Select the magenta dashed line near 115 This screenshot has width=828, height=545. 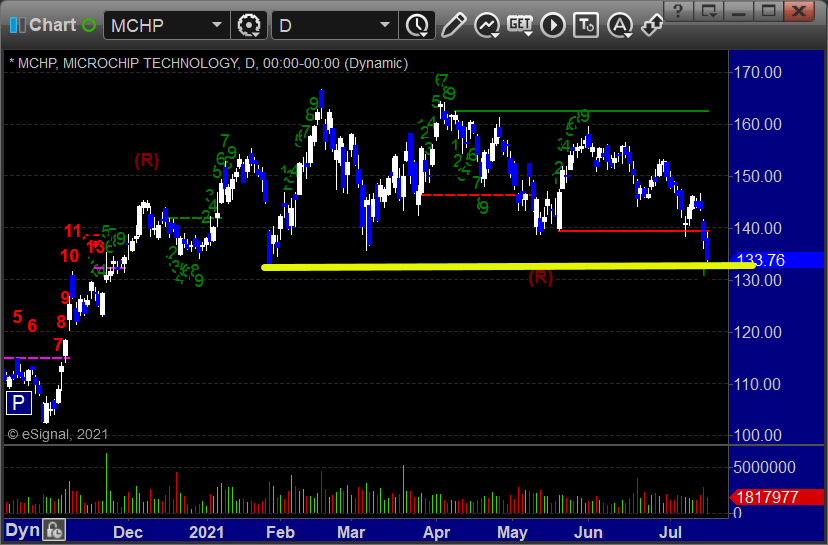(36, 358)
